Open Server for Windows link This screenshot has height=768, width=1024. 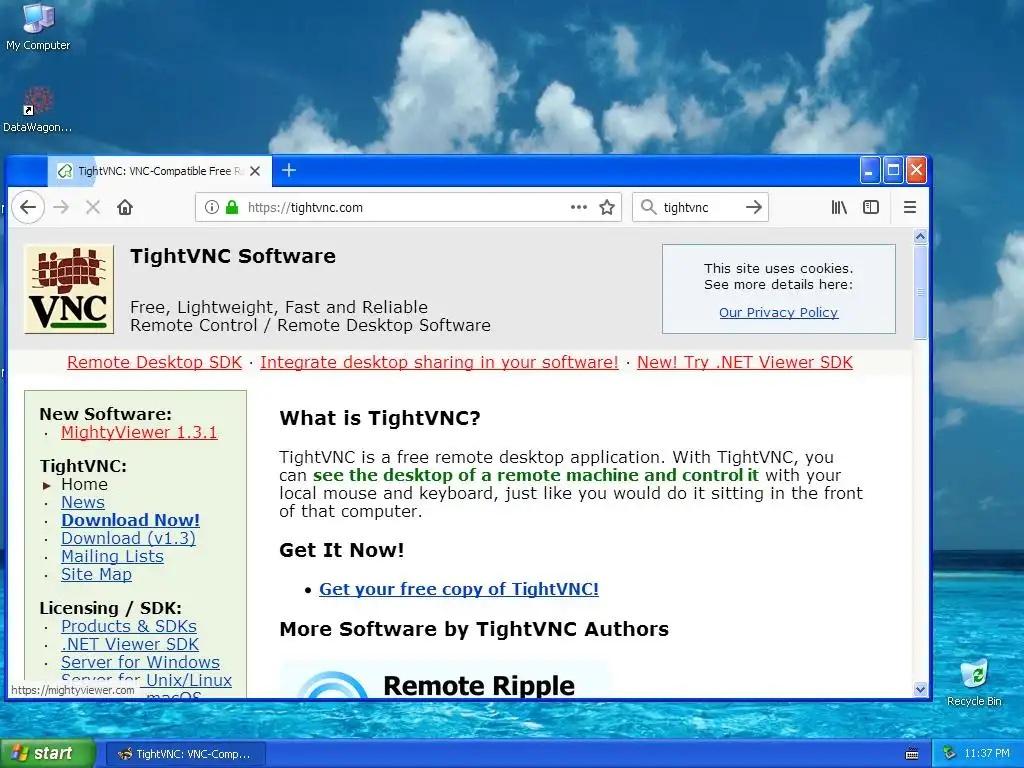tap(140, 662)
